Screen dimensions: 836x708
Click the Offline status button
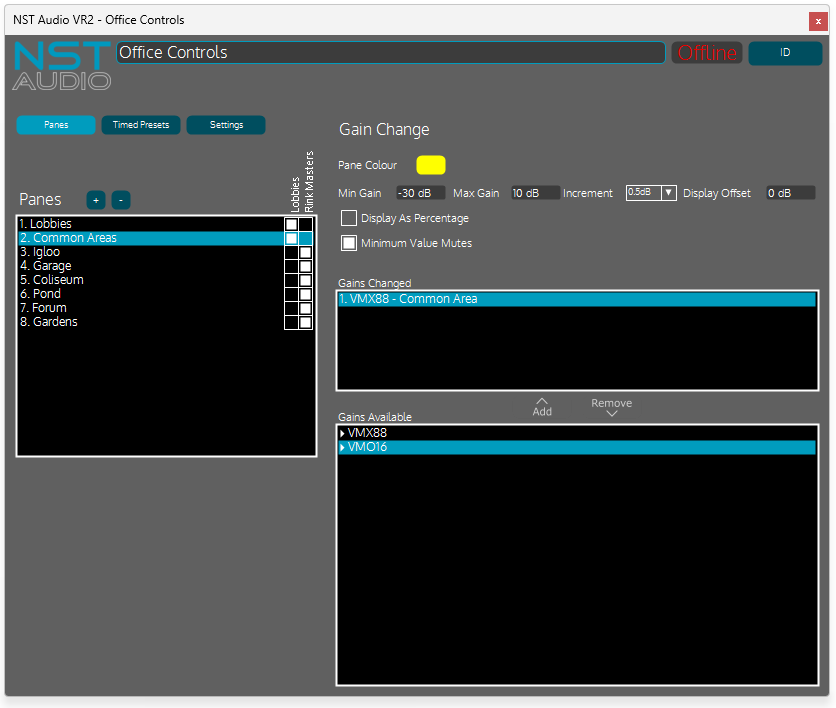[x=707, y=53]
